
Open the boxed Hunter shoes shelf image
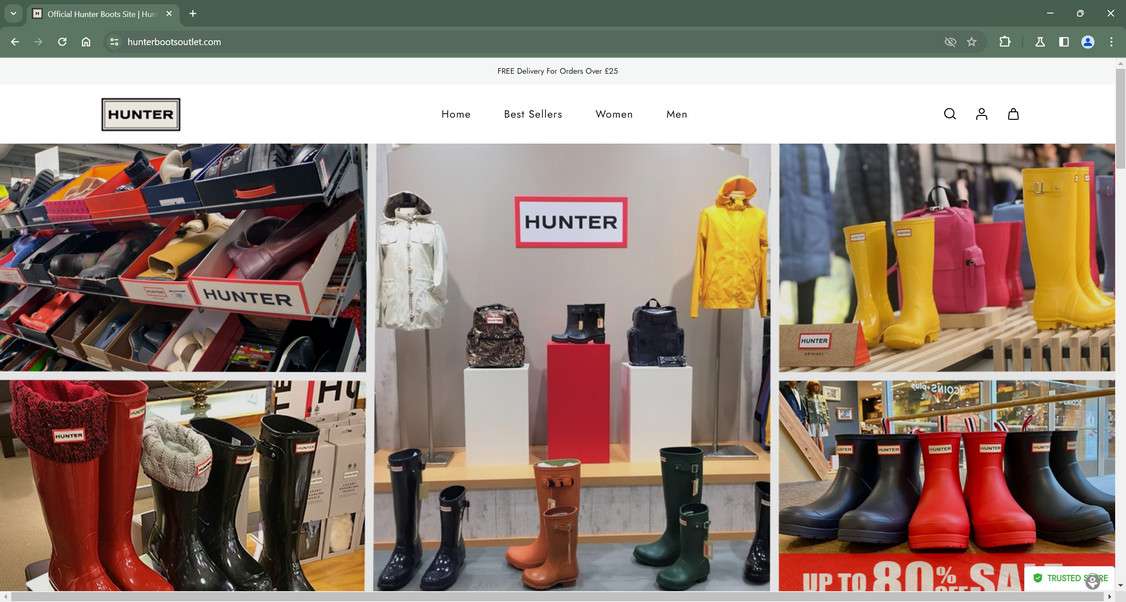click(x=183, y=257)
